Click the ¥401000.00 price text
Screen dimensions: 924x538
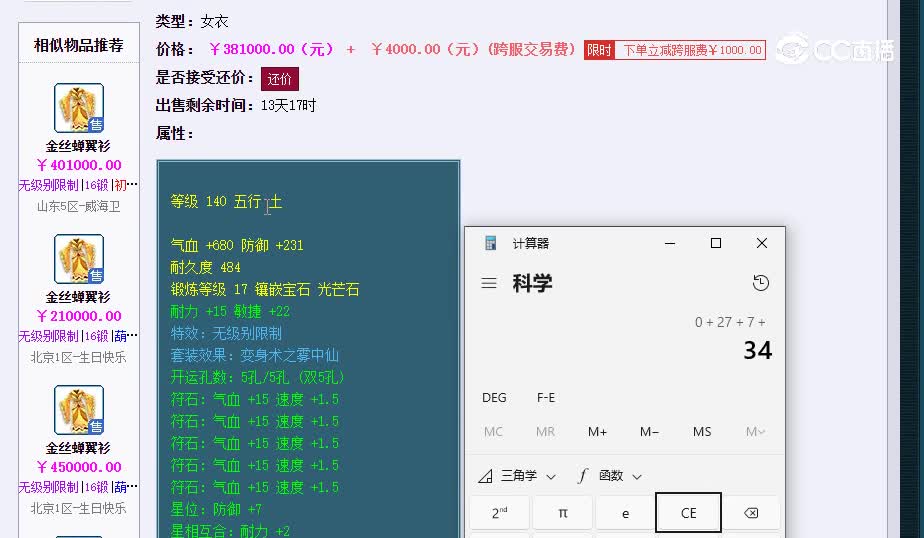tap(79, 166)
